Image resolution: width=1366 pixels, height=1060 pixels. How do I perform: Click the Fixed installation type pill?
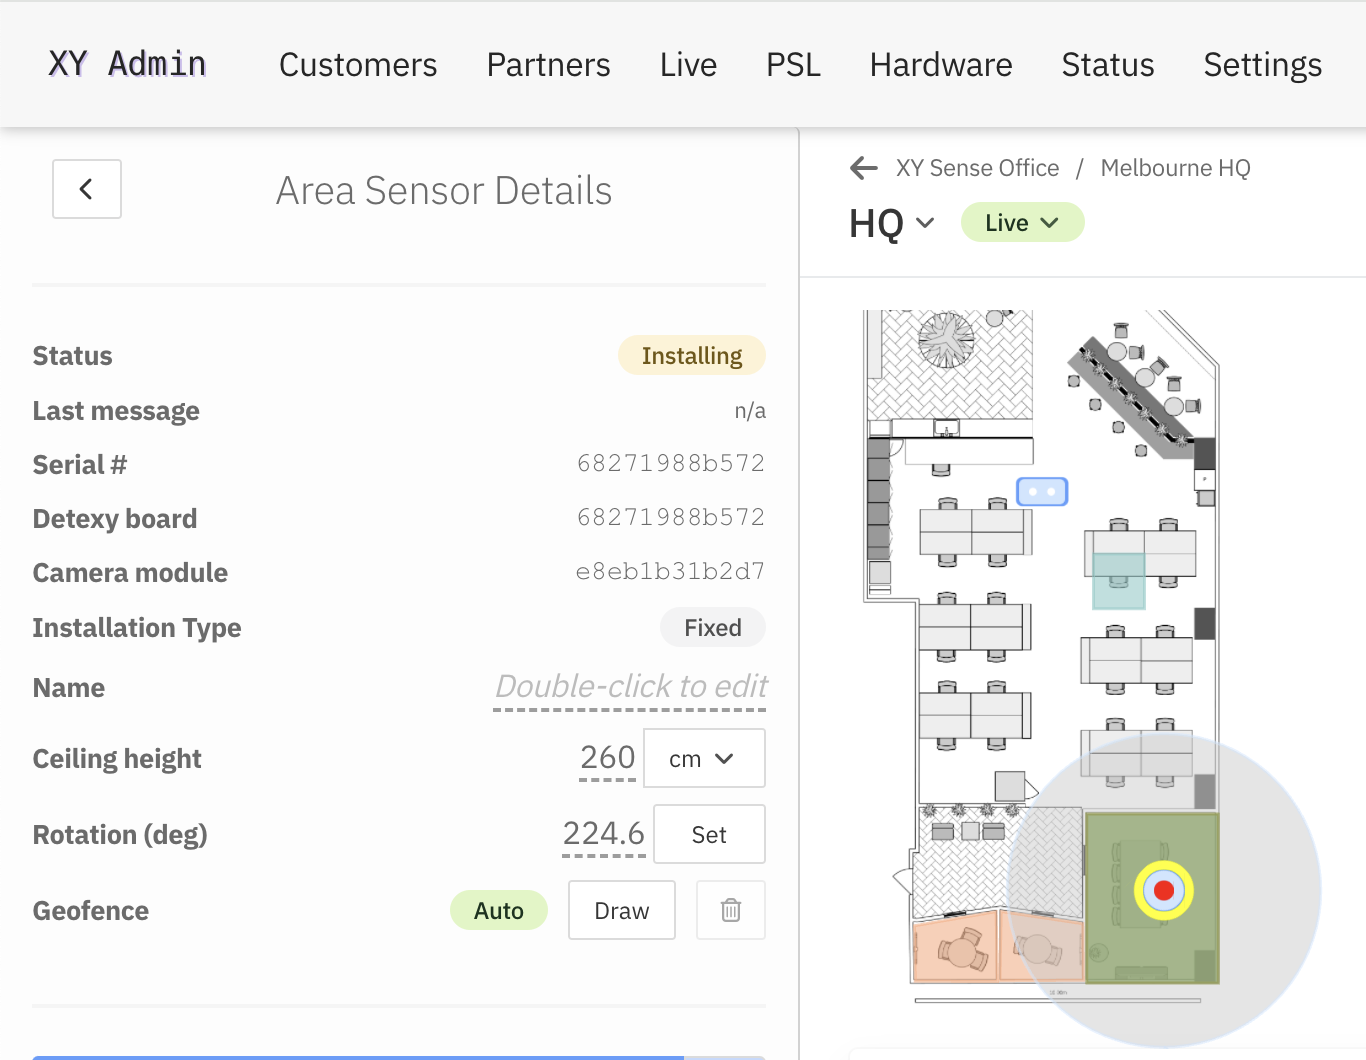[x=713, y=628]
